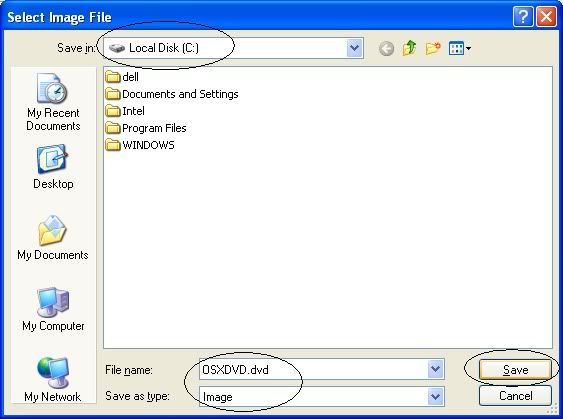Screen dimensions: 563x419
Task: Open the My Documents shortcut
Action: coord(53,238)
